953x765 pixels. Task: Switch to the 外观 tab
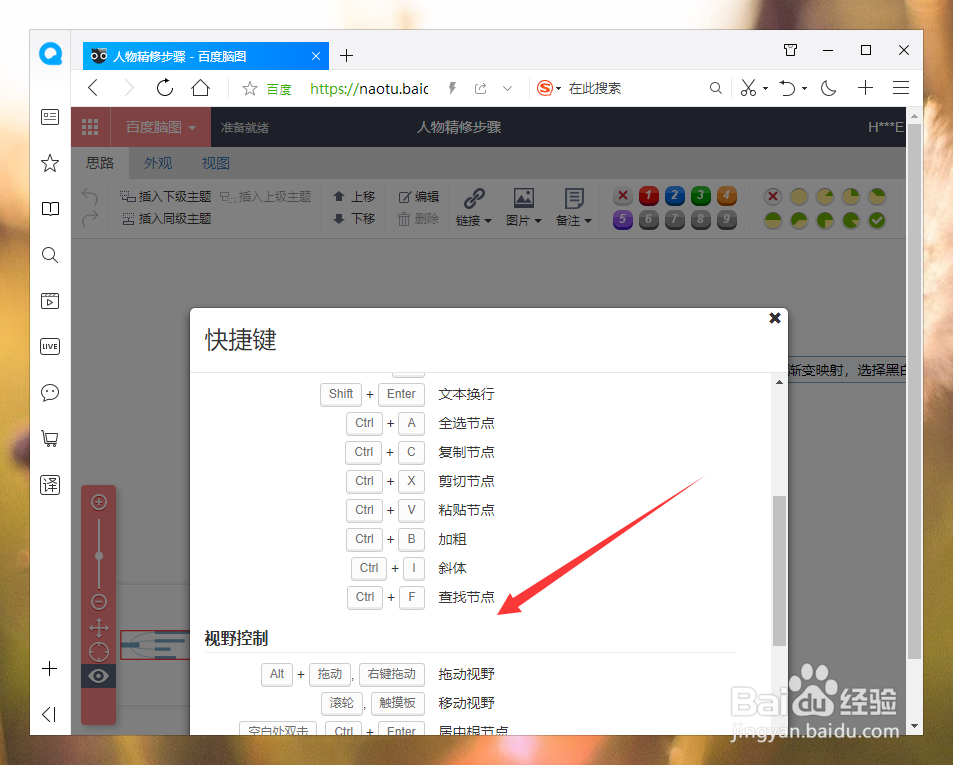click(x=157, y=162)
